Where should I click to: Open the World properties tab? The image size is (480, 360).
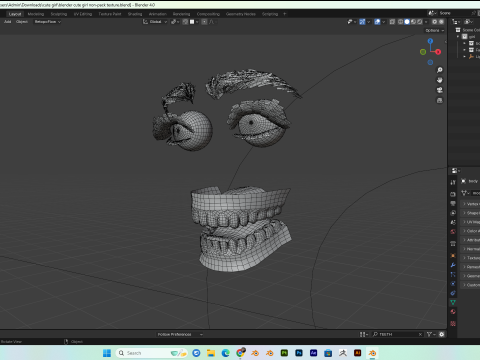coord(453,231)
